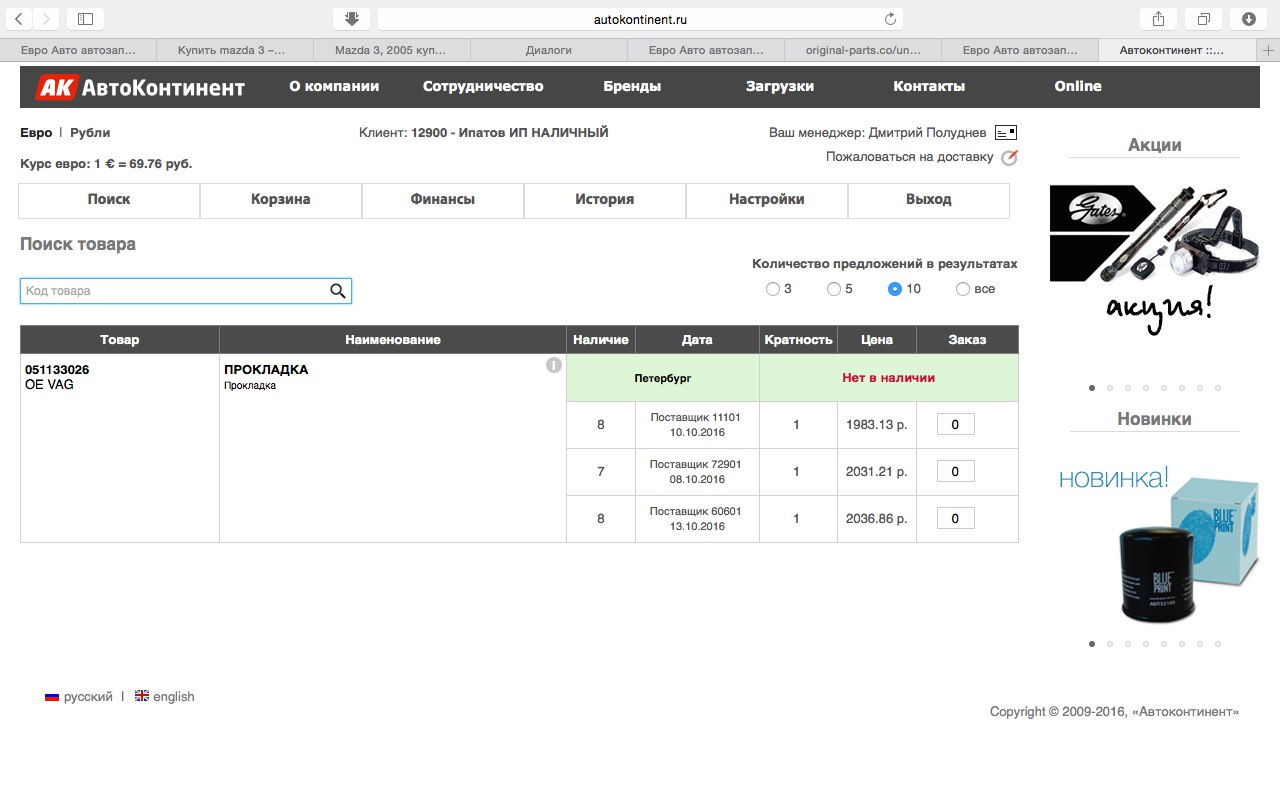Click 'Поставщик 11101' supplier cell
The height and width of the screenshot is (800, 1280).
tap(696, 425)
